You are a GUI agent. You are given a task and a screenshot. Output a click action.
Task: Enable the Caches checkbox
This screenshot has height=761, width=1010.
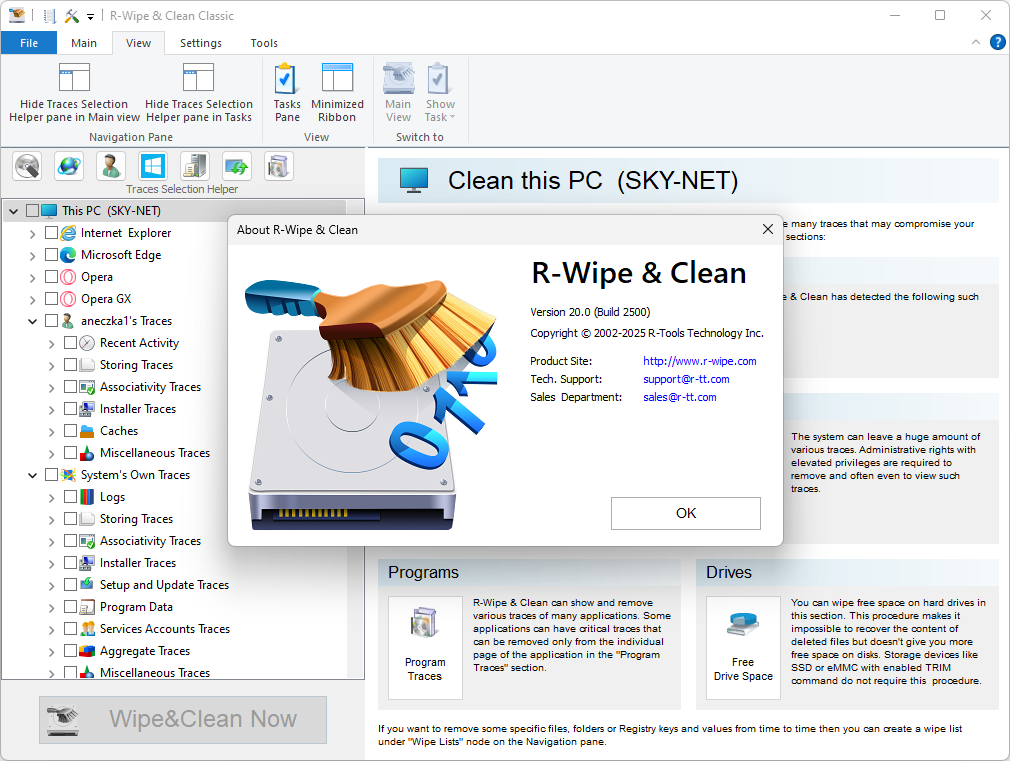coord(71,430)
